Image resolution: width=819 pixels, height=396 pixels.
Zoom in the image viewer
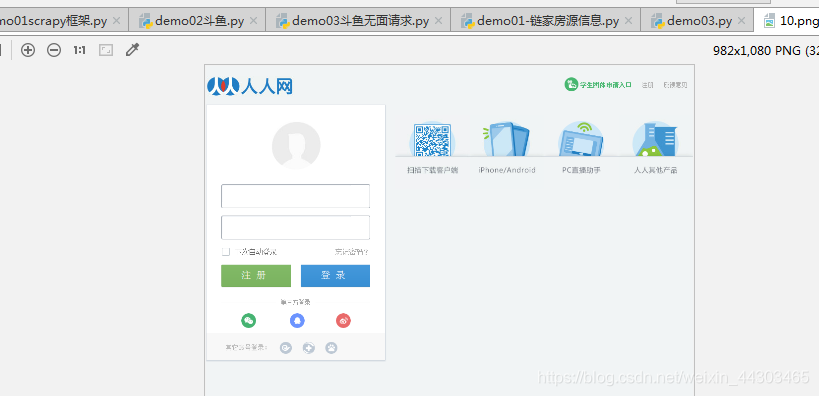[x=28, y=50]
